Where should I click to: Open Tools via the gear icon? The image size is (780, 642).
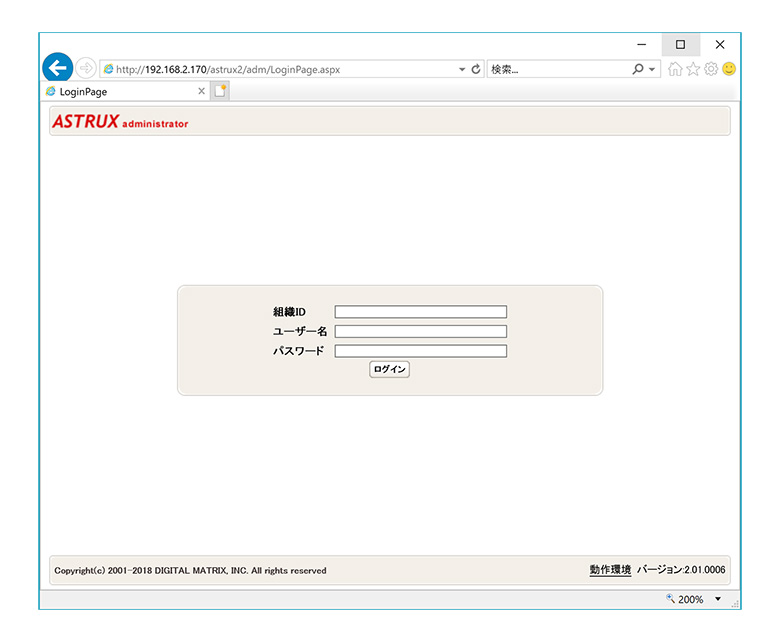click(711, 69)
